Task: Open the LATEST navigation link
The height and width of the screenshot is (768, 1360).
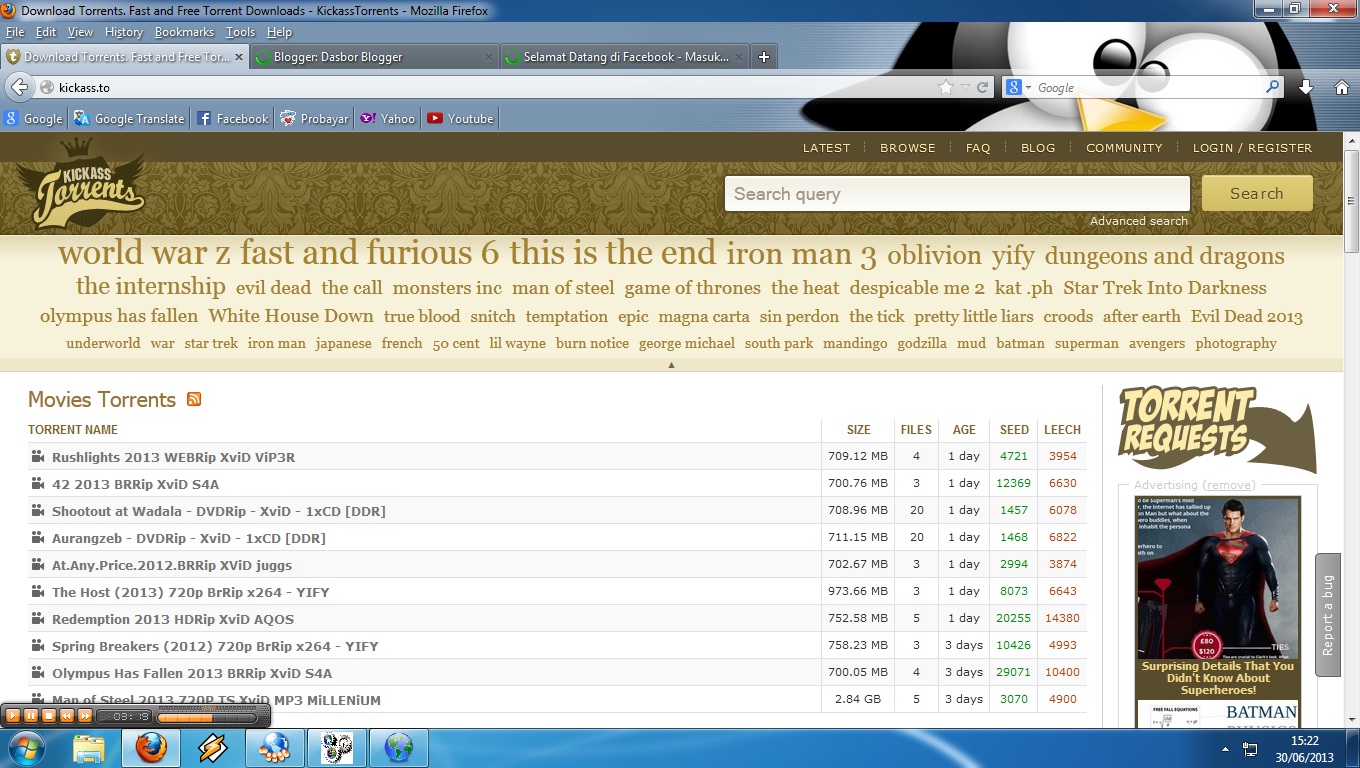Action: point(826,148)
